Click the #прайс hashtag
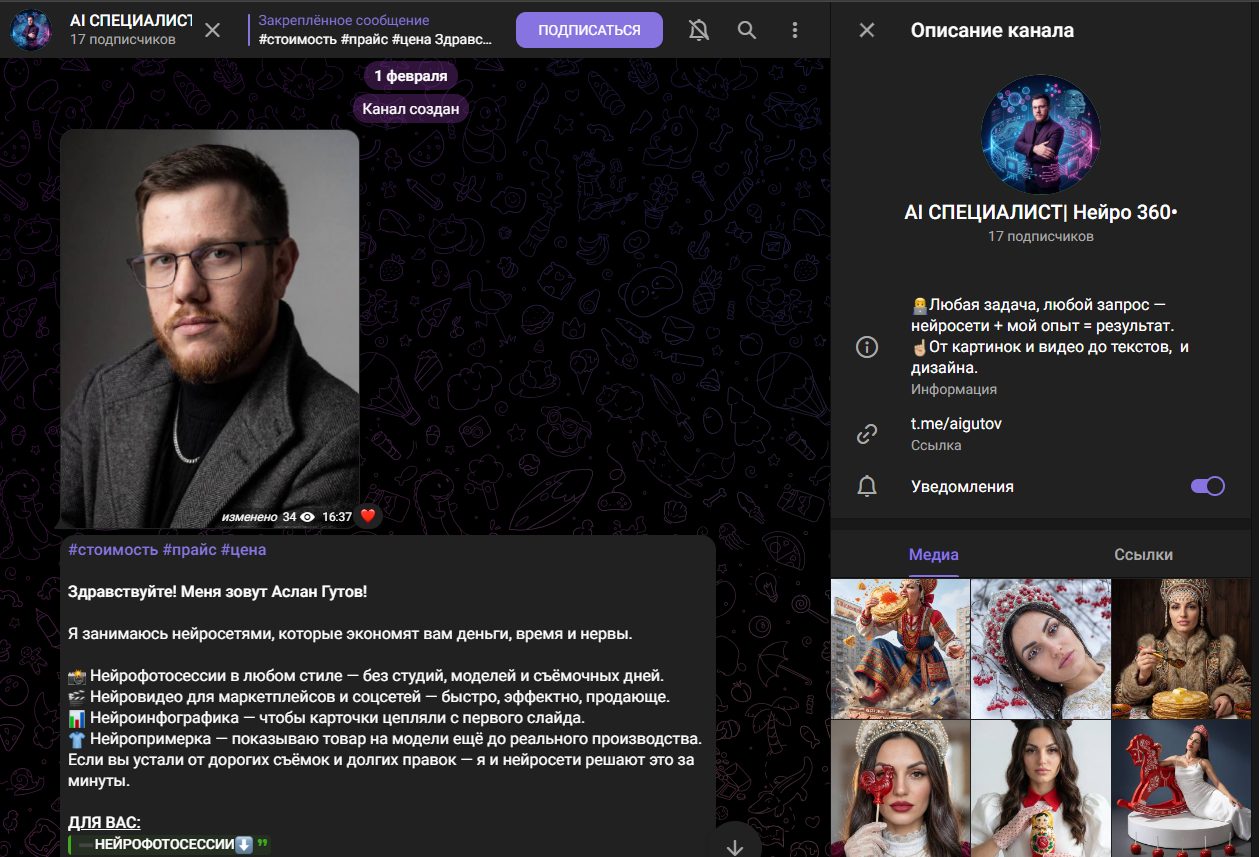 pyautogui.click(x=189, y=550)
